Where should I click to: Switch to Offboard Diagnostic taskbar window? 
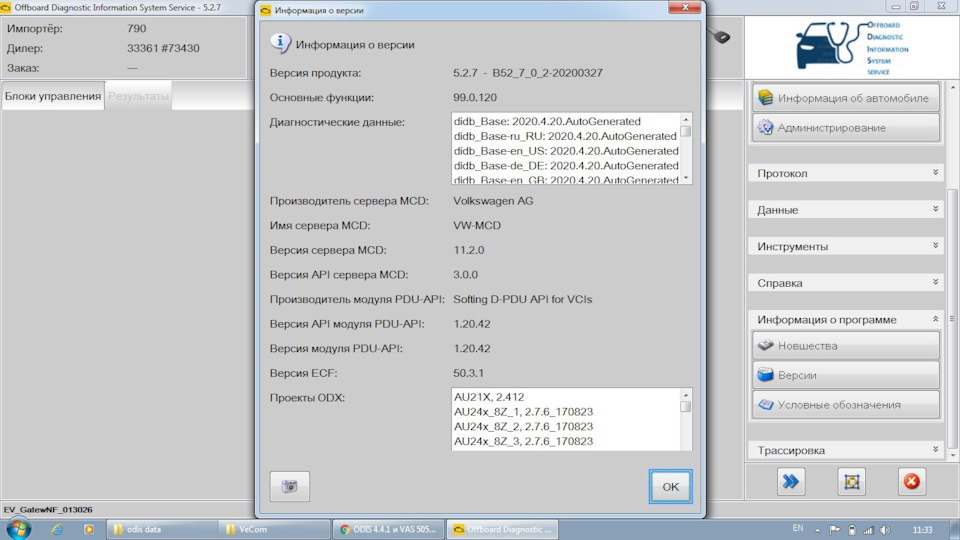[x=502, y=530]
